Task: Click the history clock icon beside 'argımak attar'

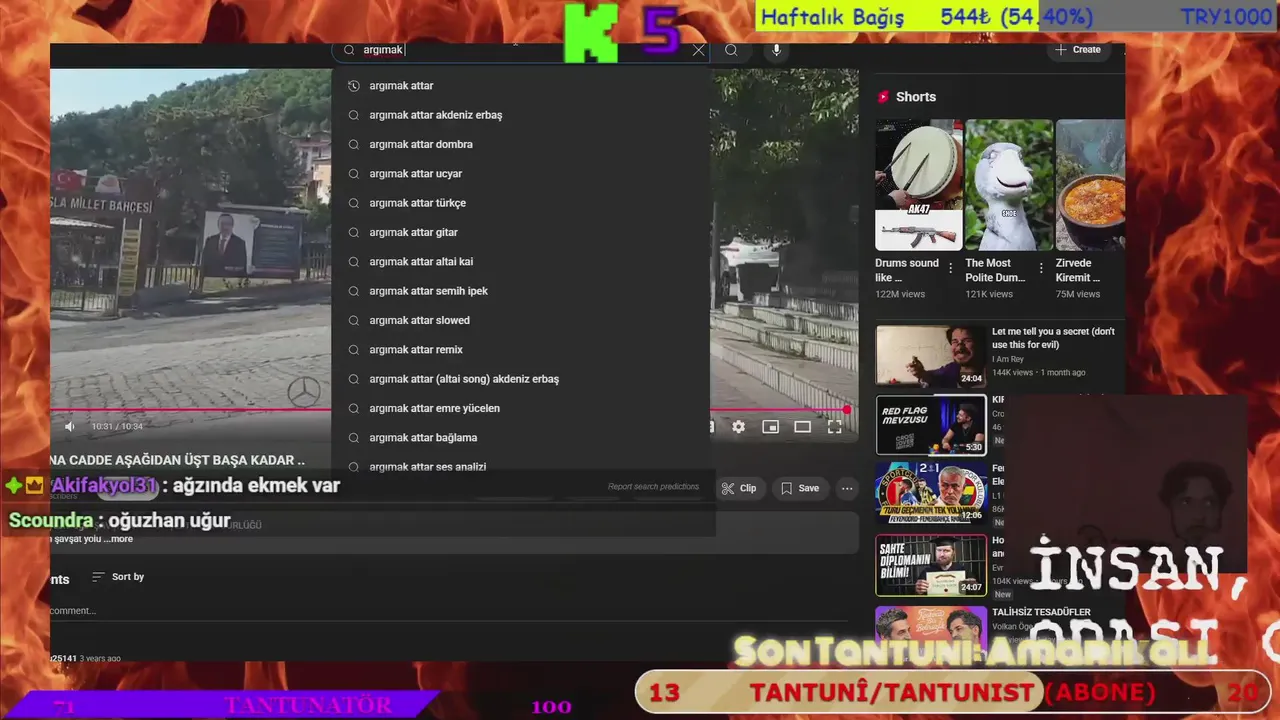Action: pyautogui.click(x=353, y=86)
